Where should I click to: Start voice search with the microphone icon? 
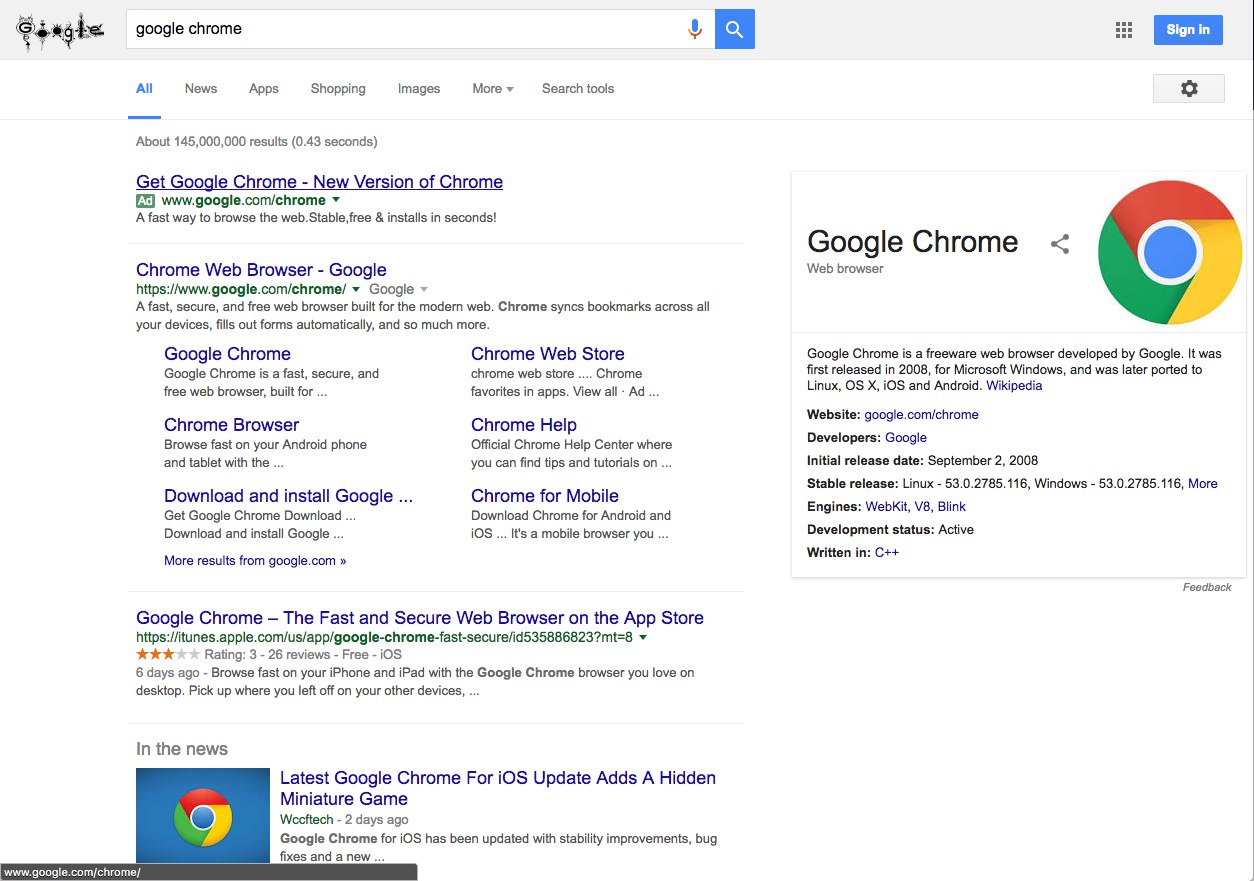[x=694, y=30]
